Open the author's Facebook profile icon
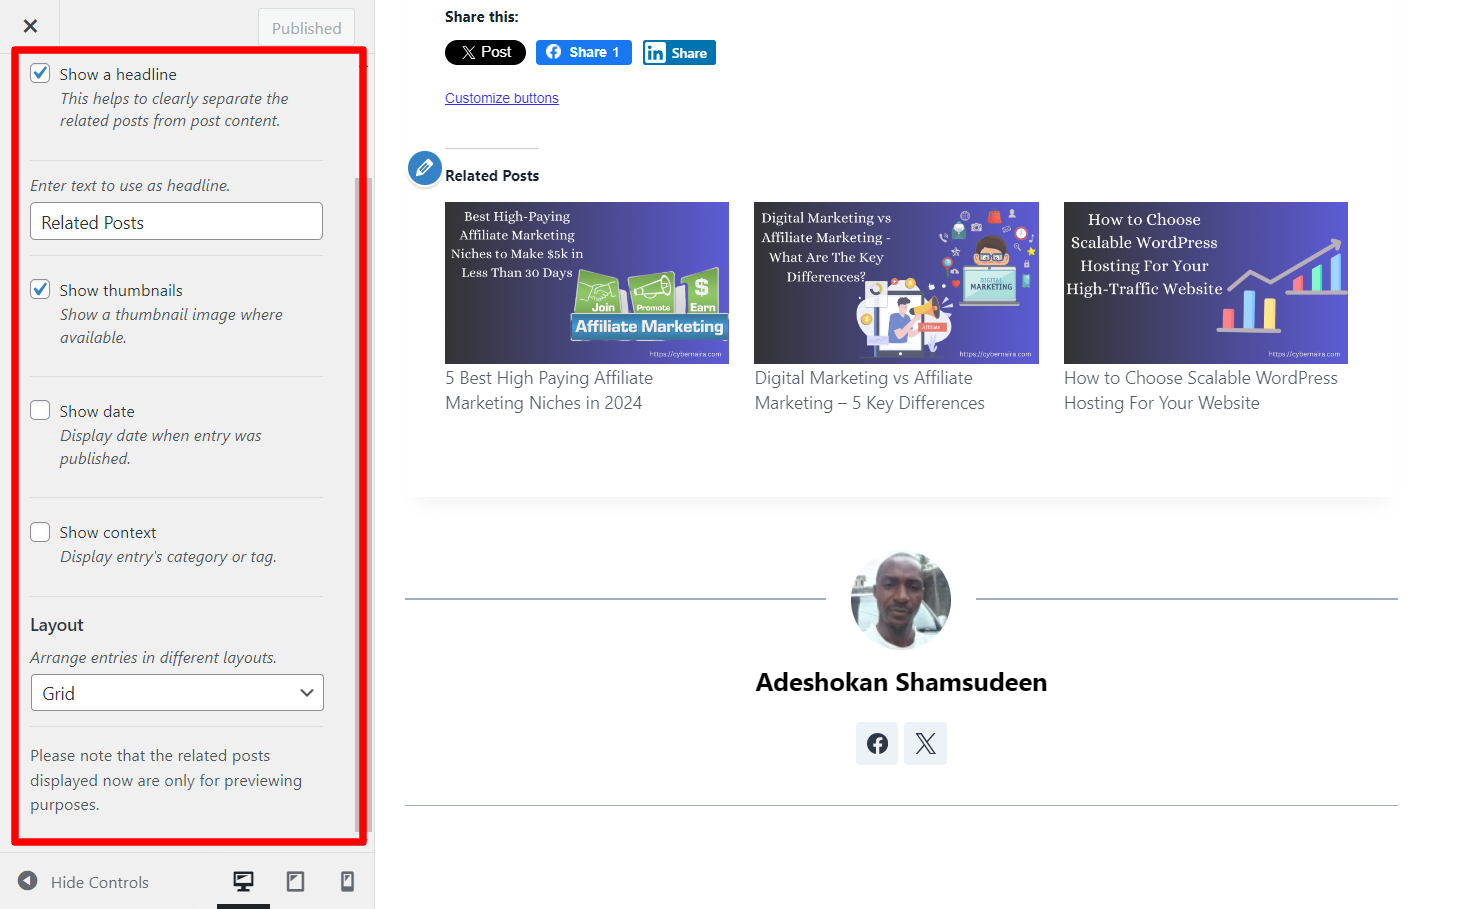Image resolution: width=1460 pixels, height=909 pixels. [877, 743]
